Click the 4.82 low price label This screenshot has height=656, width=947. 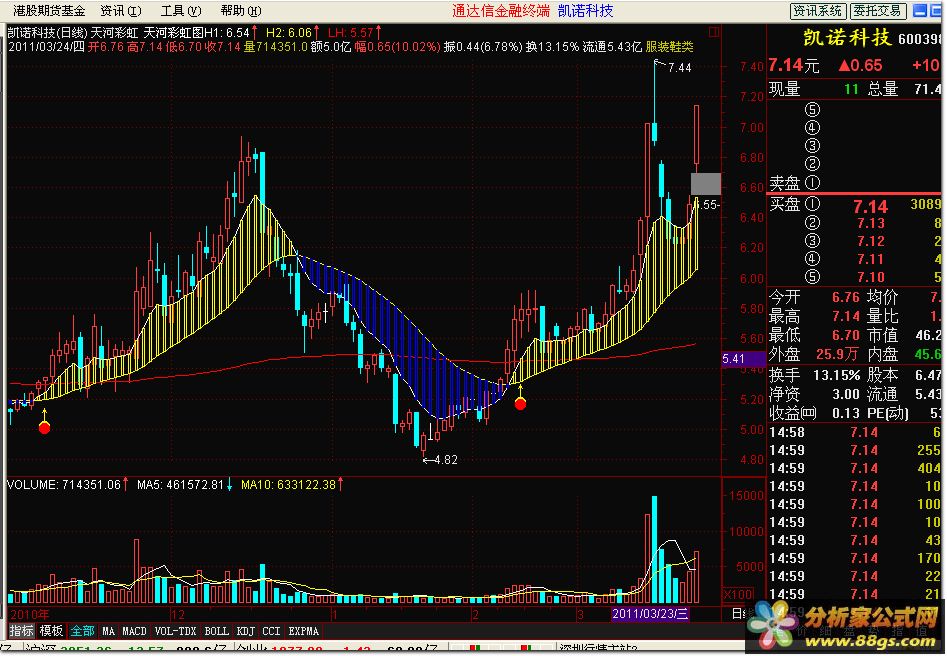tap(445, 460)
